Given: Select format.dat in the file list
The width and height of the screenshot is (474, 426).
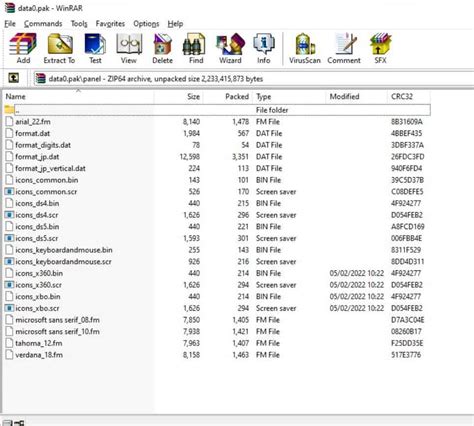Looking at the screenshot, I should (33, 133).
